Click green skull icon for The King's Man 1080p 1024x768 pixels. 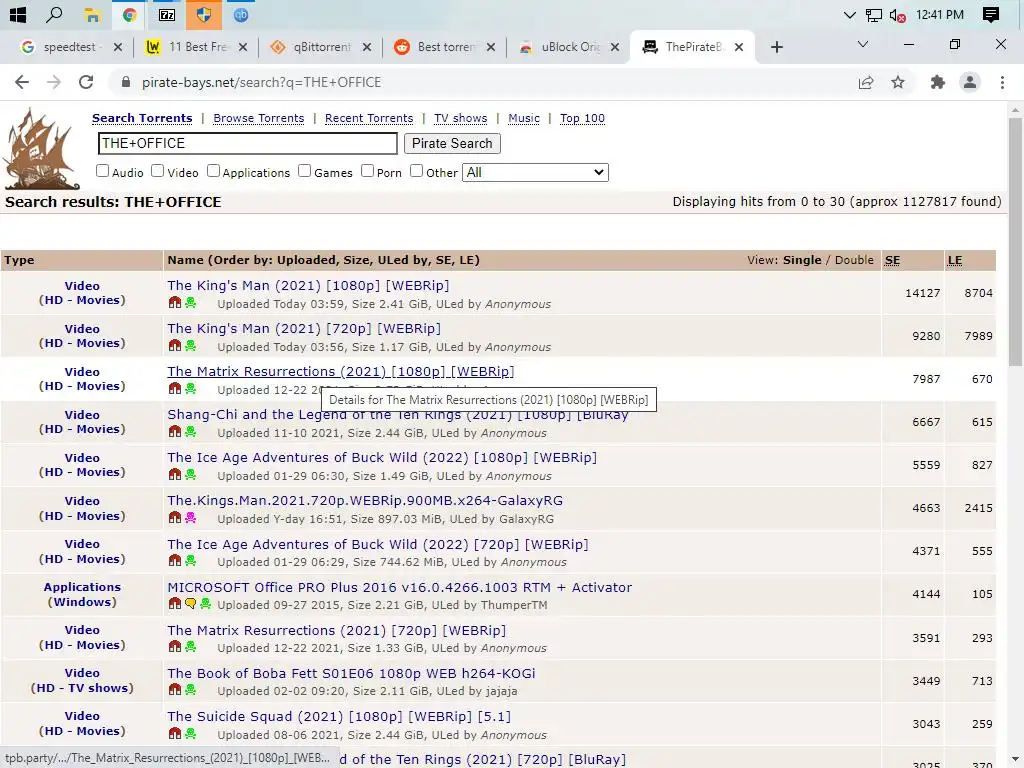coord(190,302)
